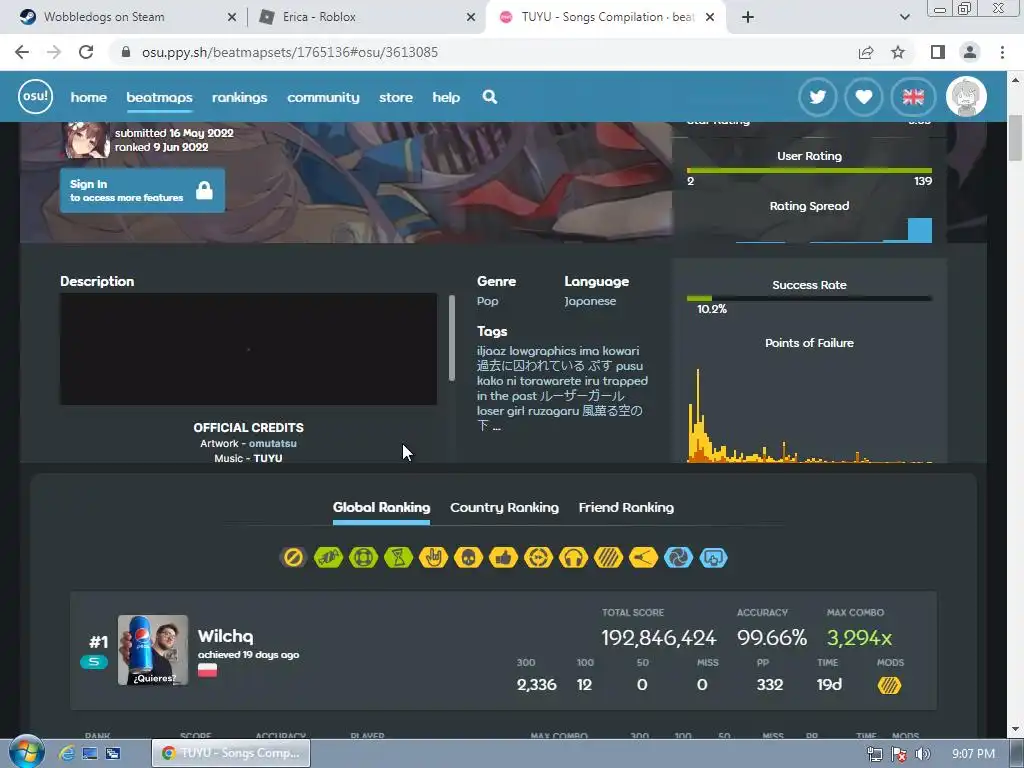Toggle the Nightcore headphones mod
Screen dimensions: 1024x768
[x=573, y=558]
